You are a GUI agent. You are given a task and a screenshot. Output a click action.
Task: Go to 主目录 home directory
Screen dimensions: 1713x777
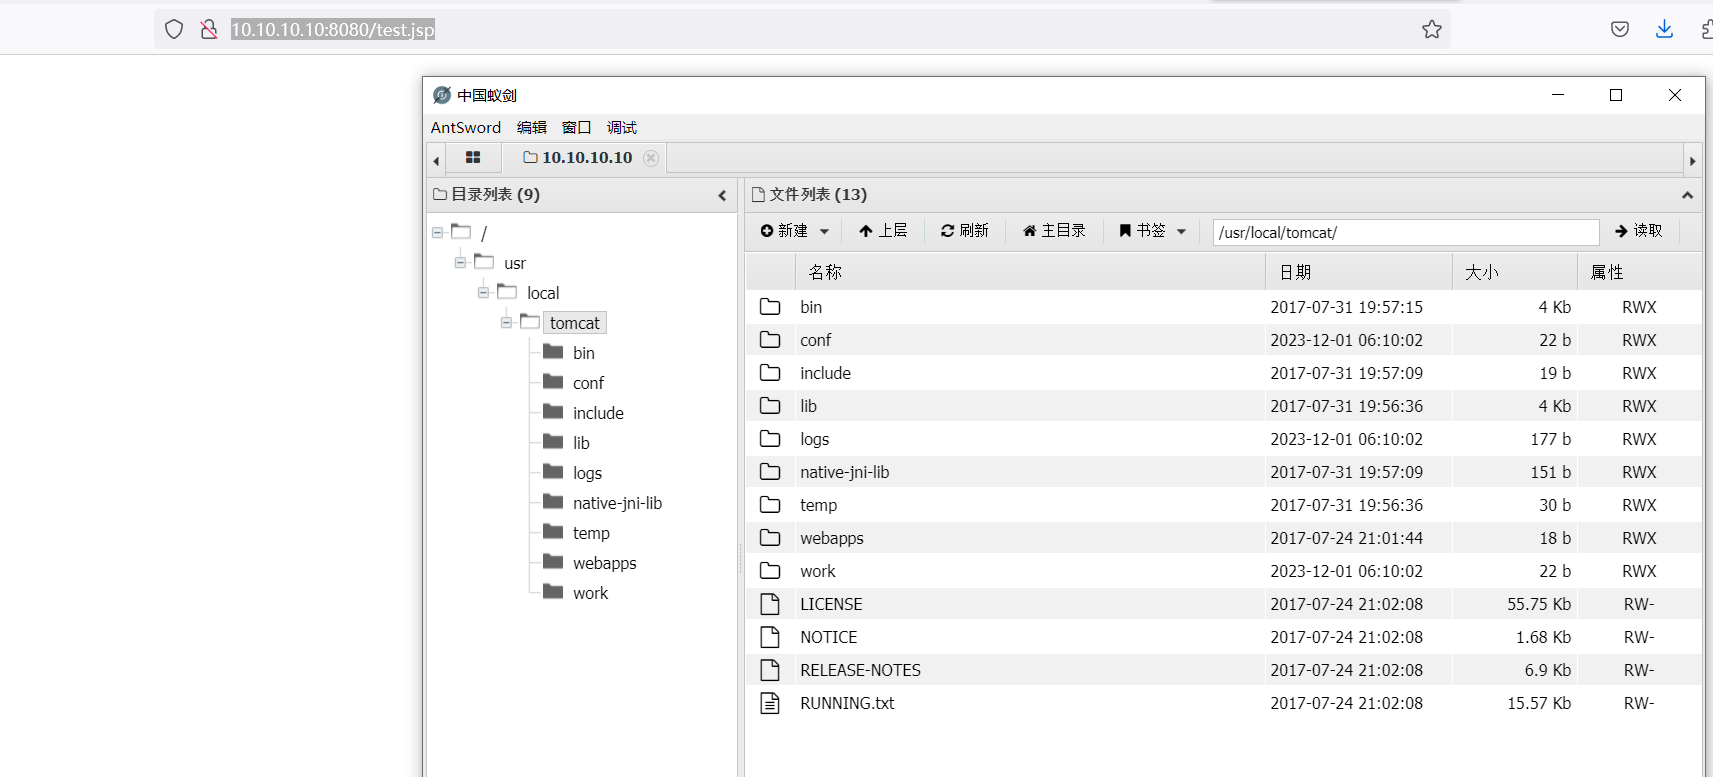coord(1054,231)
